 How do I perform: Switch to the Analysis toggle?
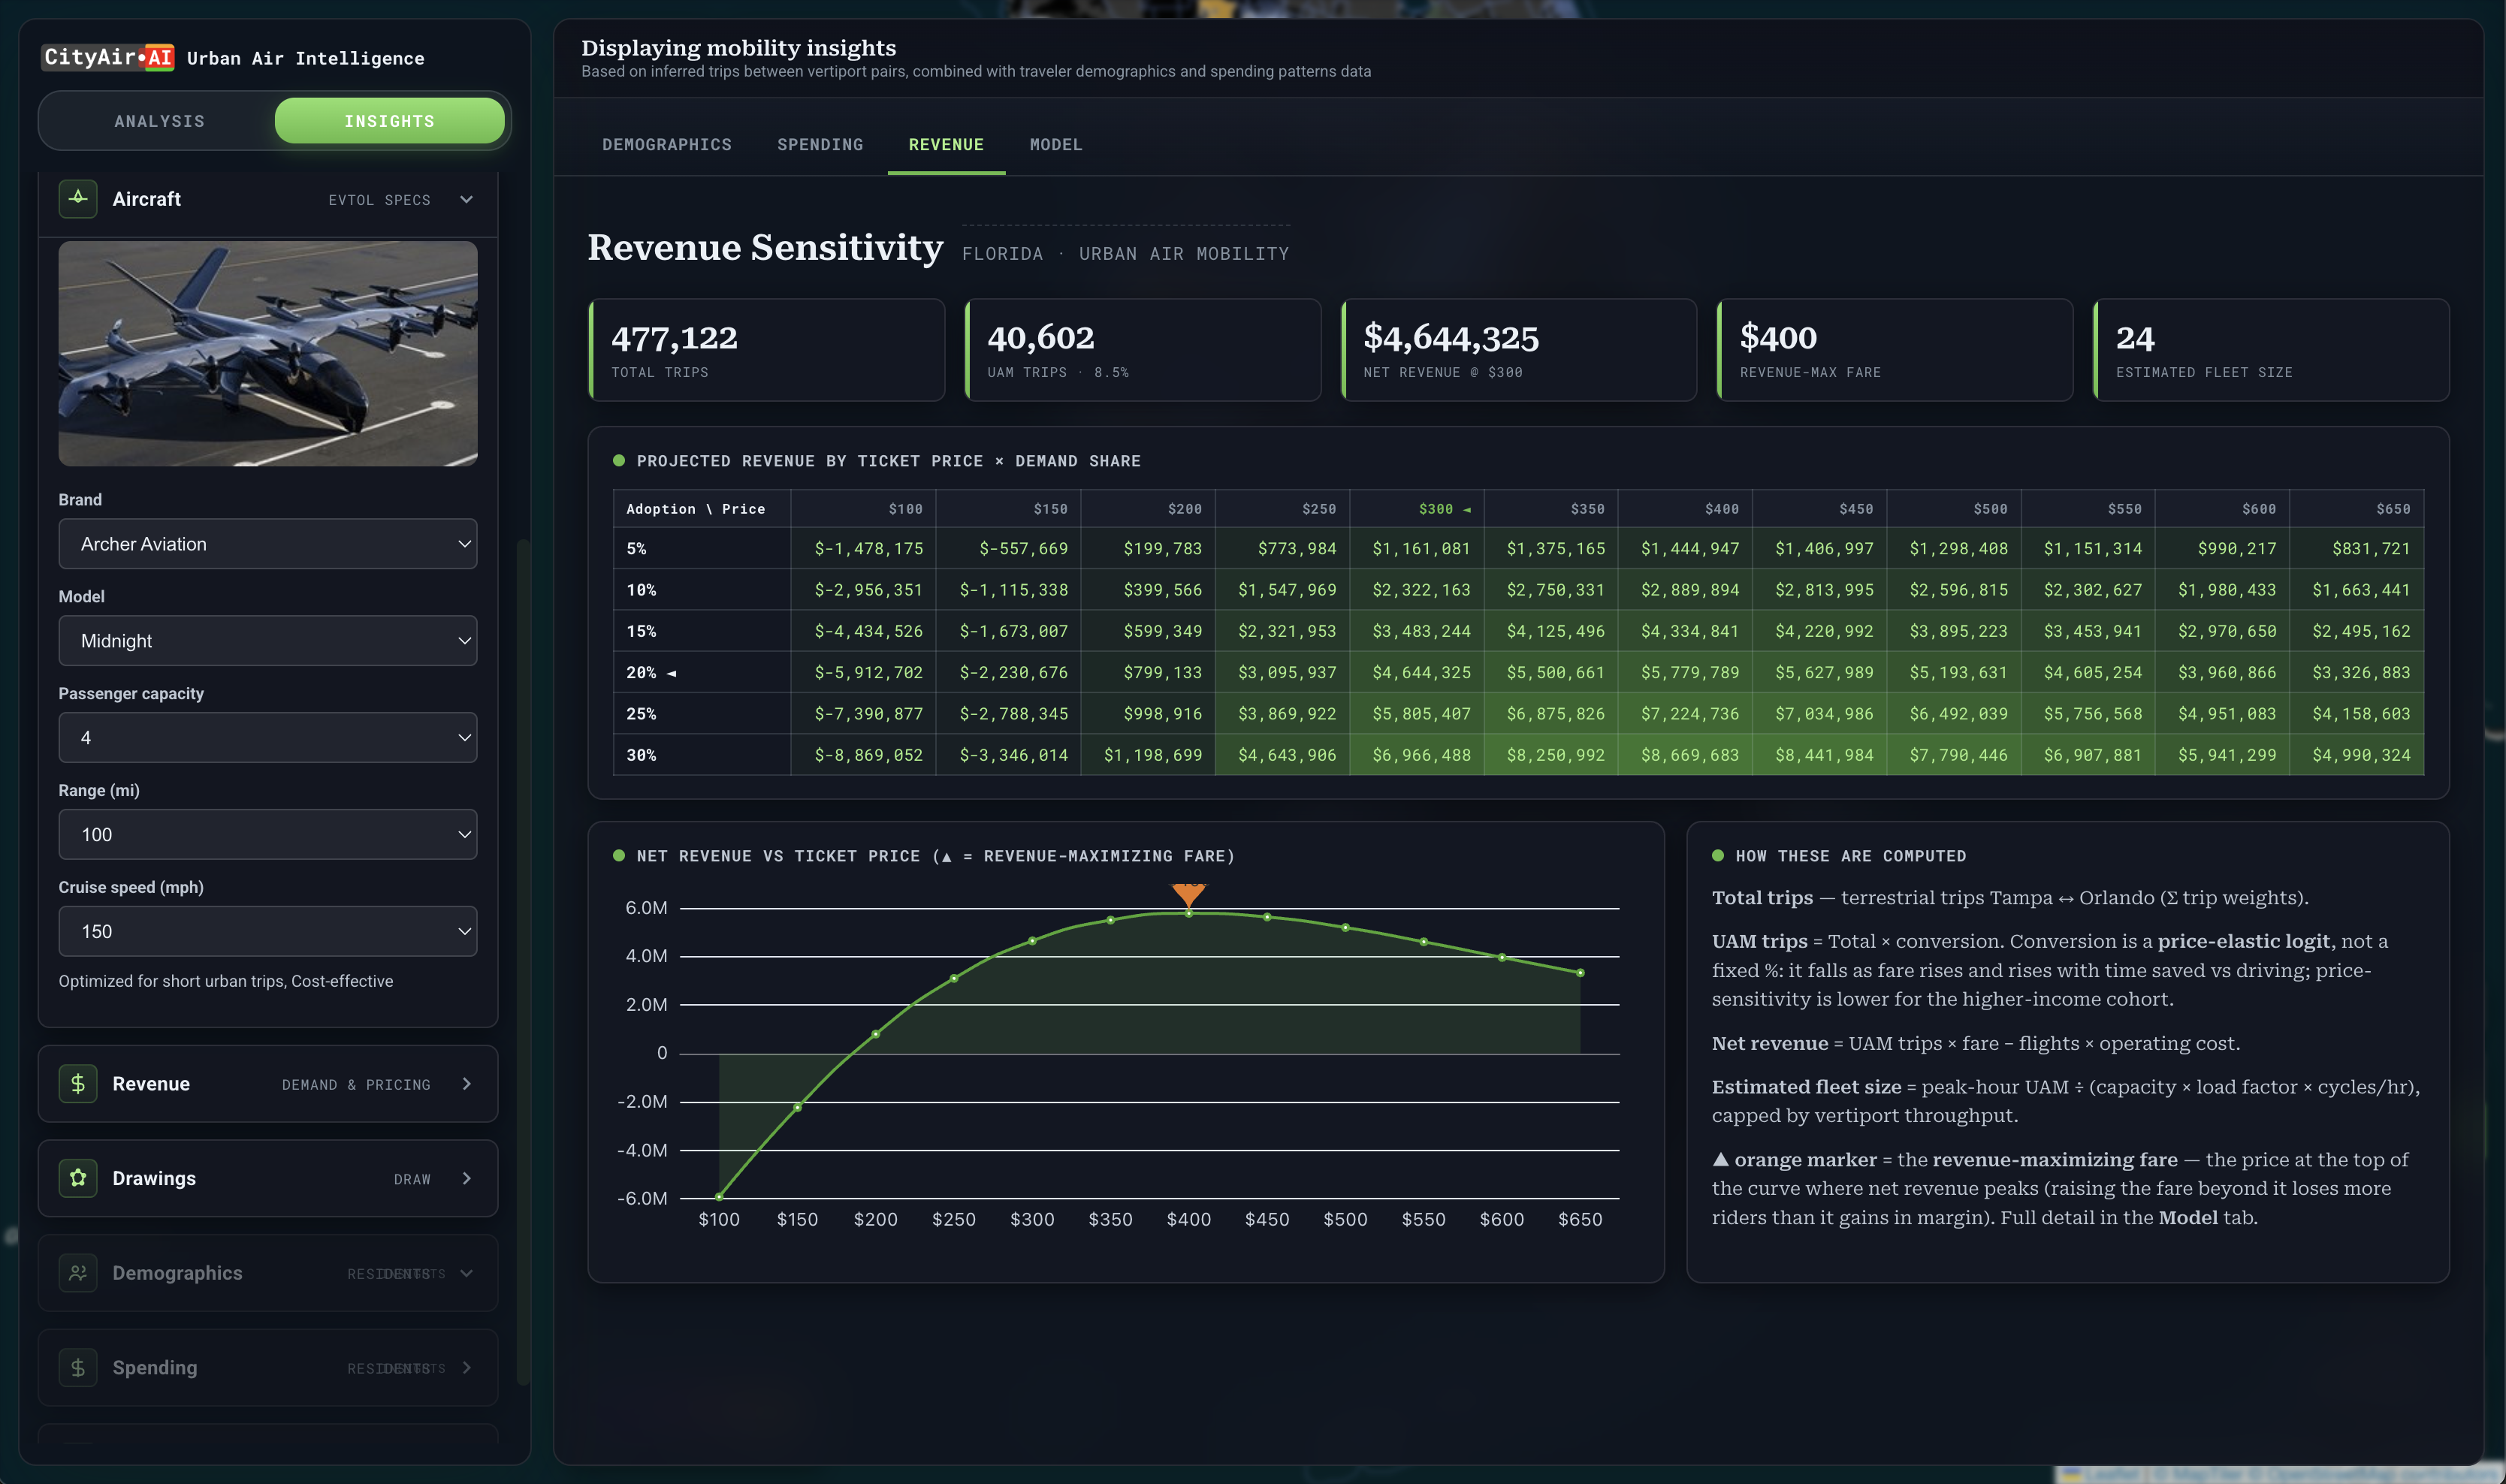click(159, 121)
